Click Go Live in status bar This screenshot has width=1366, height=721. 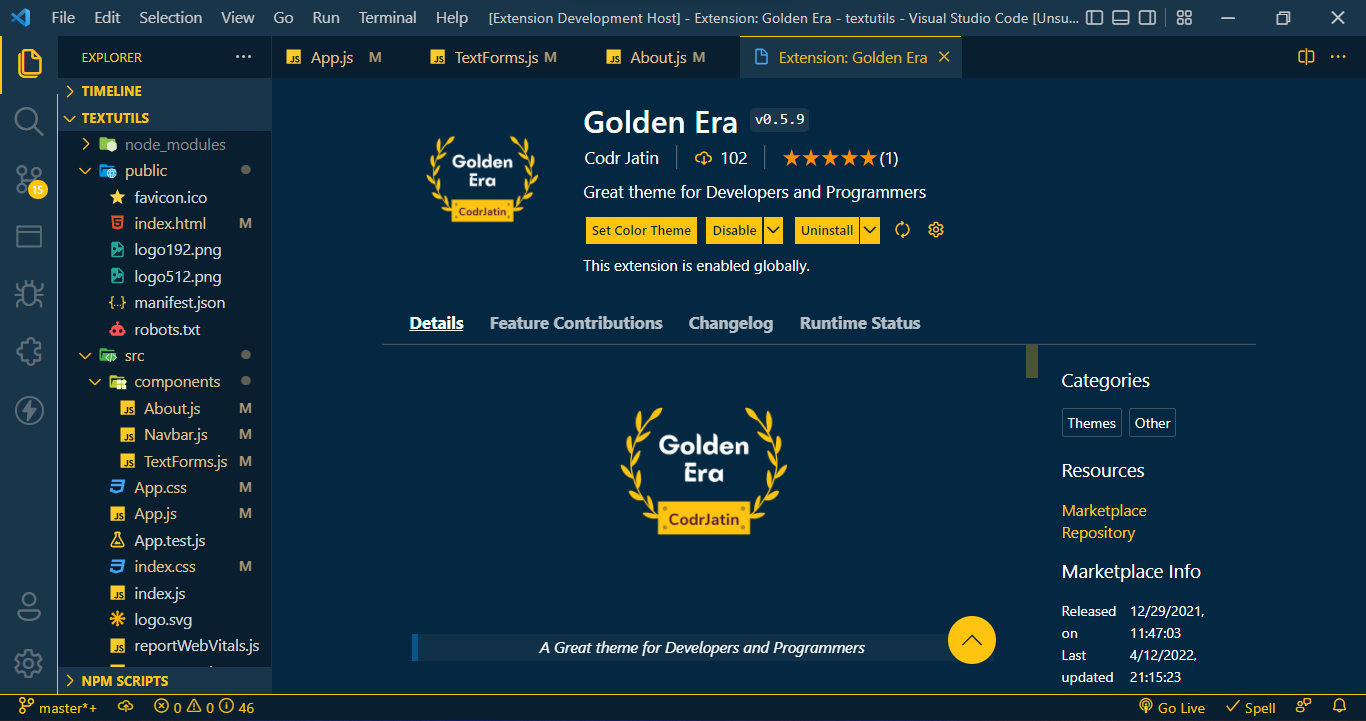(x=1172, y=707)
